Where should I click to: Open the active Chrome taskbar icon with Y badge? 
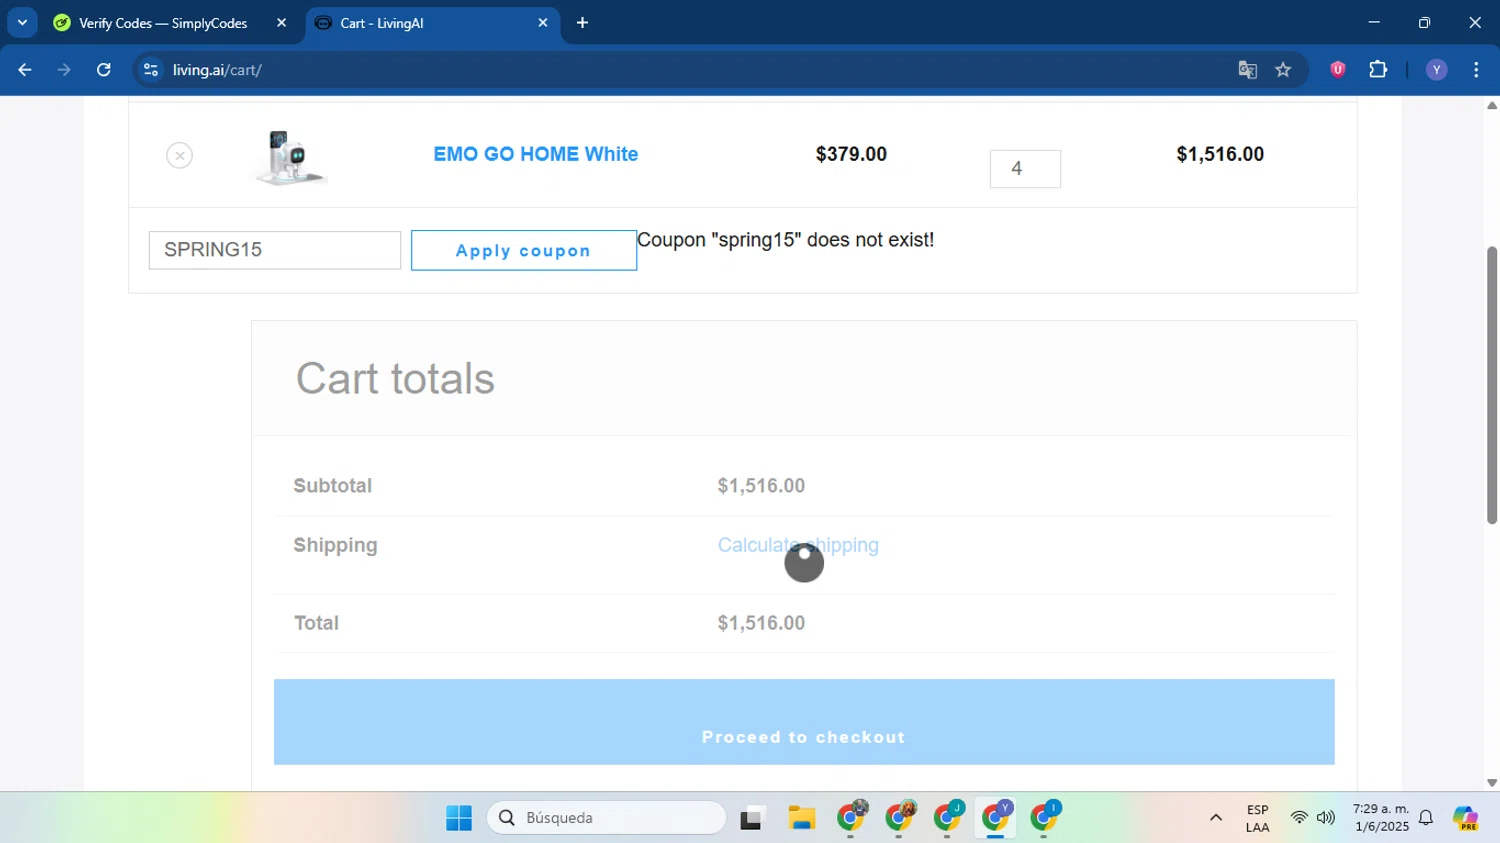[x=996, y=818]
